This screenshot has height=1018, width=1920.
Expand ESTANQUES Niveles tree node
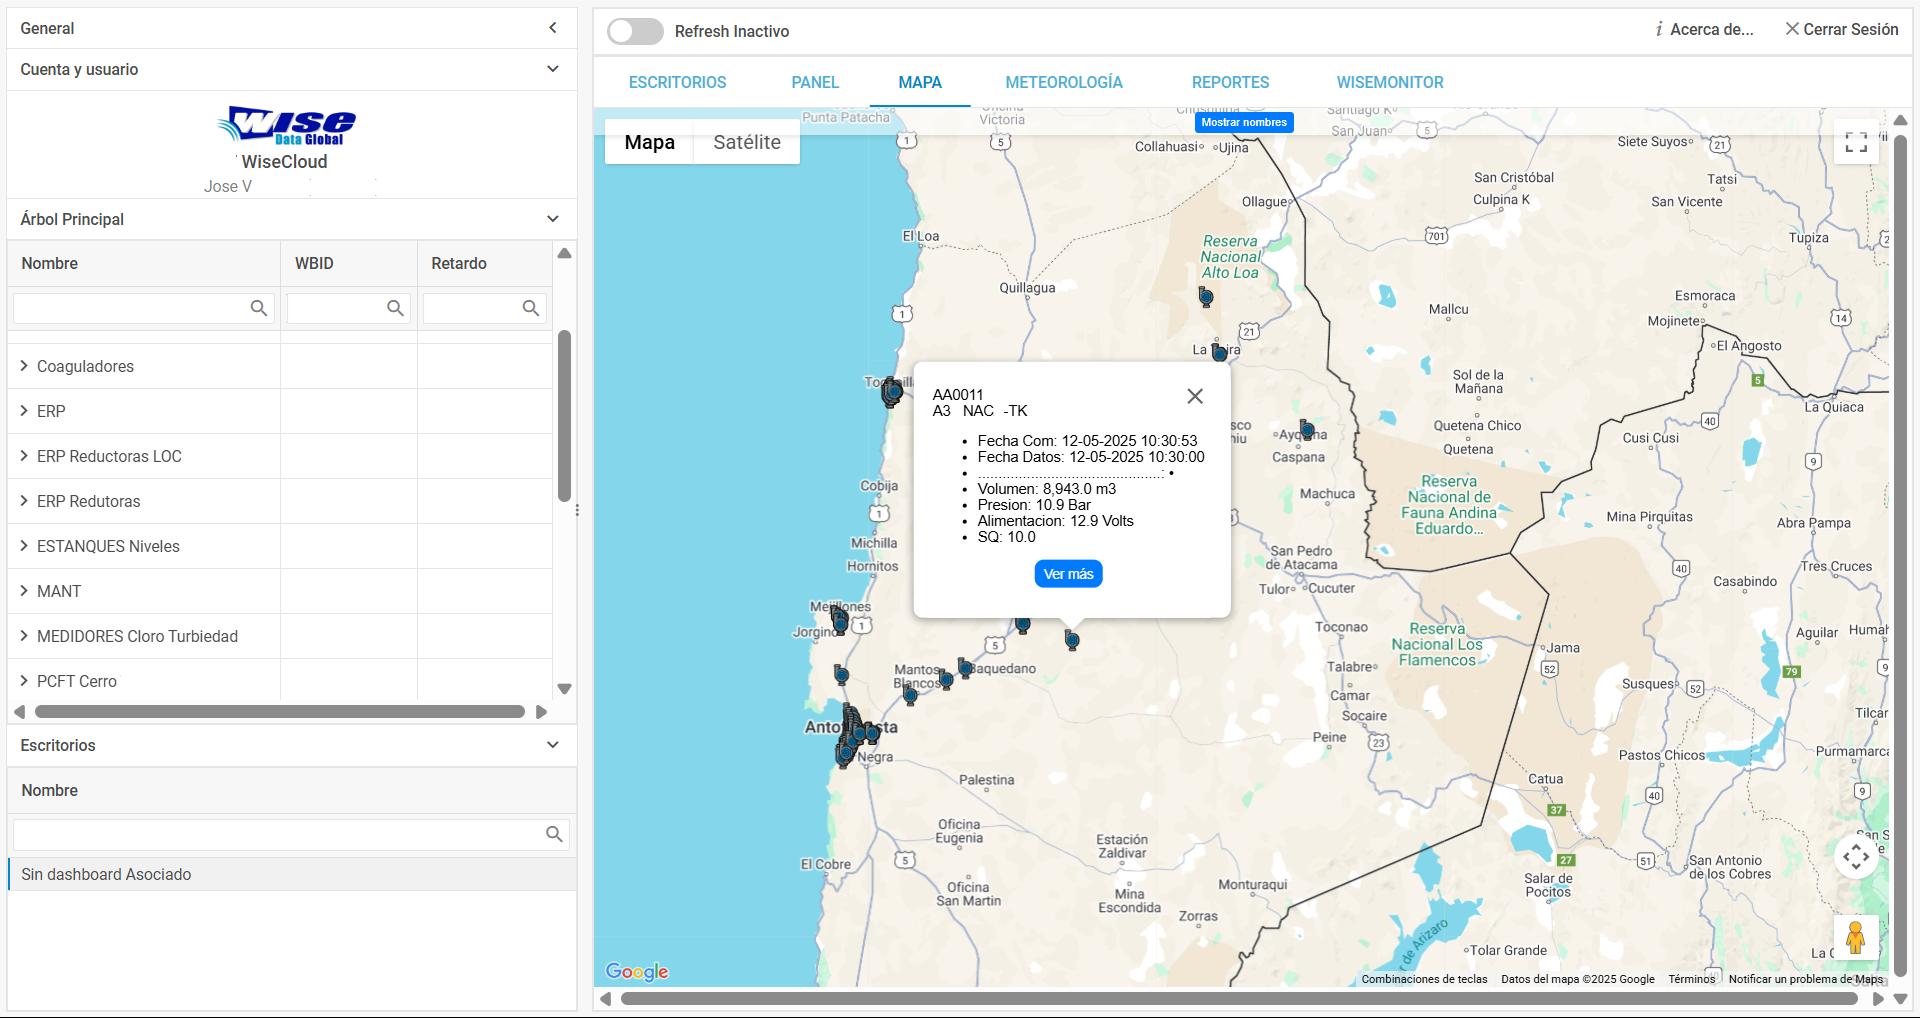[24, 546]
